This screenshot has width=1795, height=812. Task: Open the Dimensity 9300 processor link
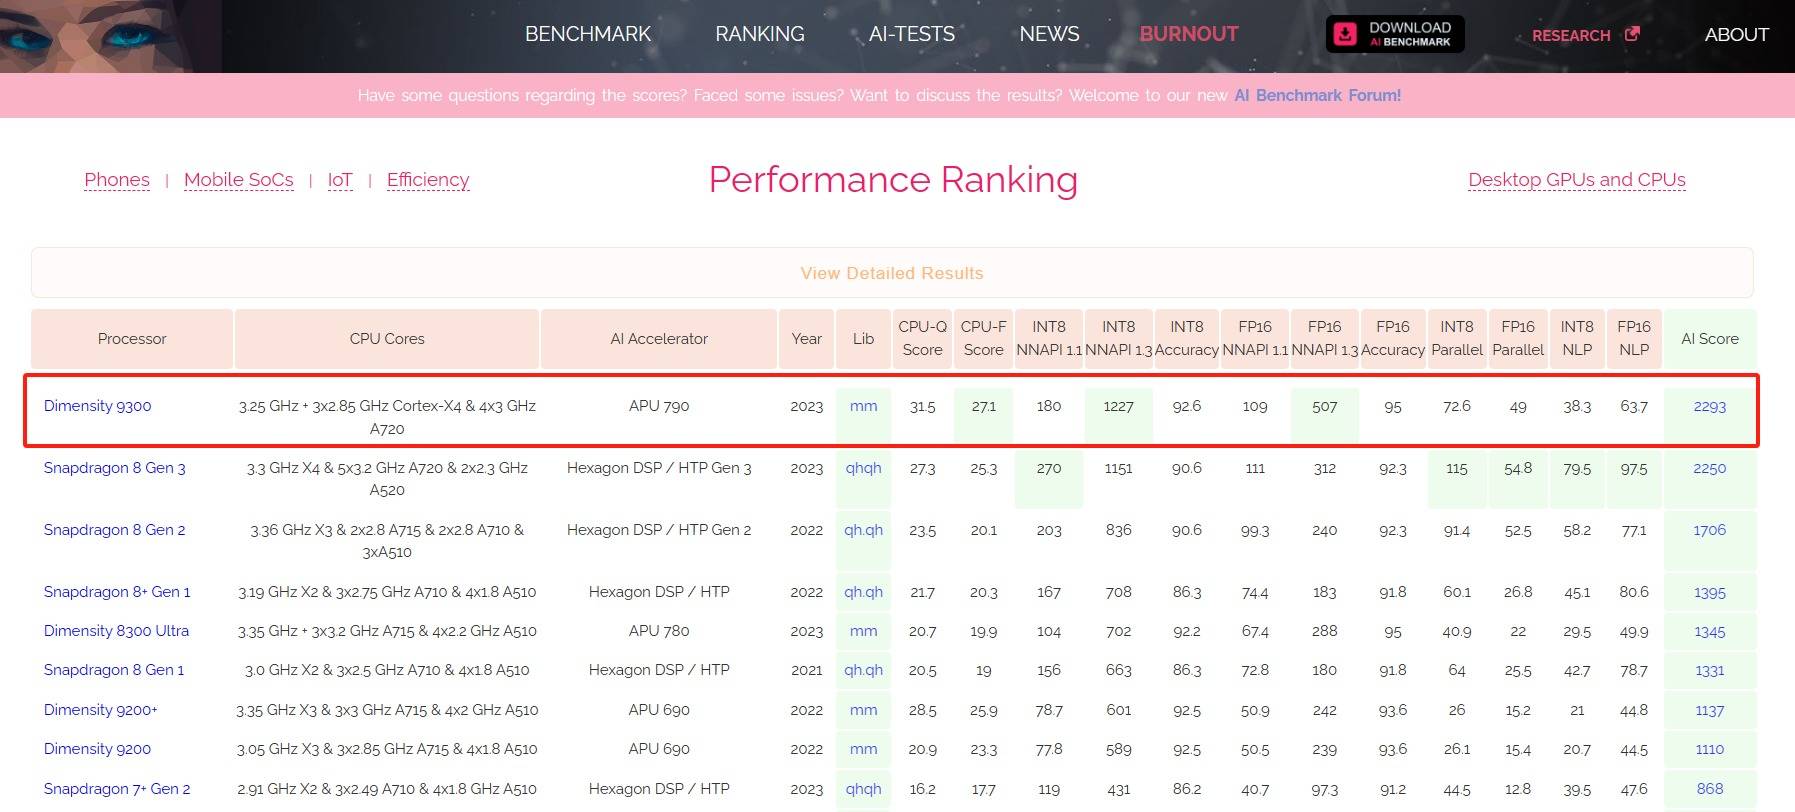[98, 406]
